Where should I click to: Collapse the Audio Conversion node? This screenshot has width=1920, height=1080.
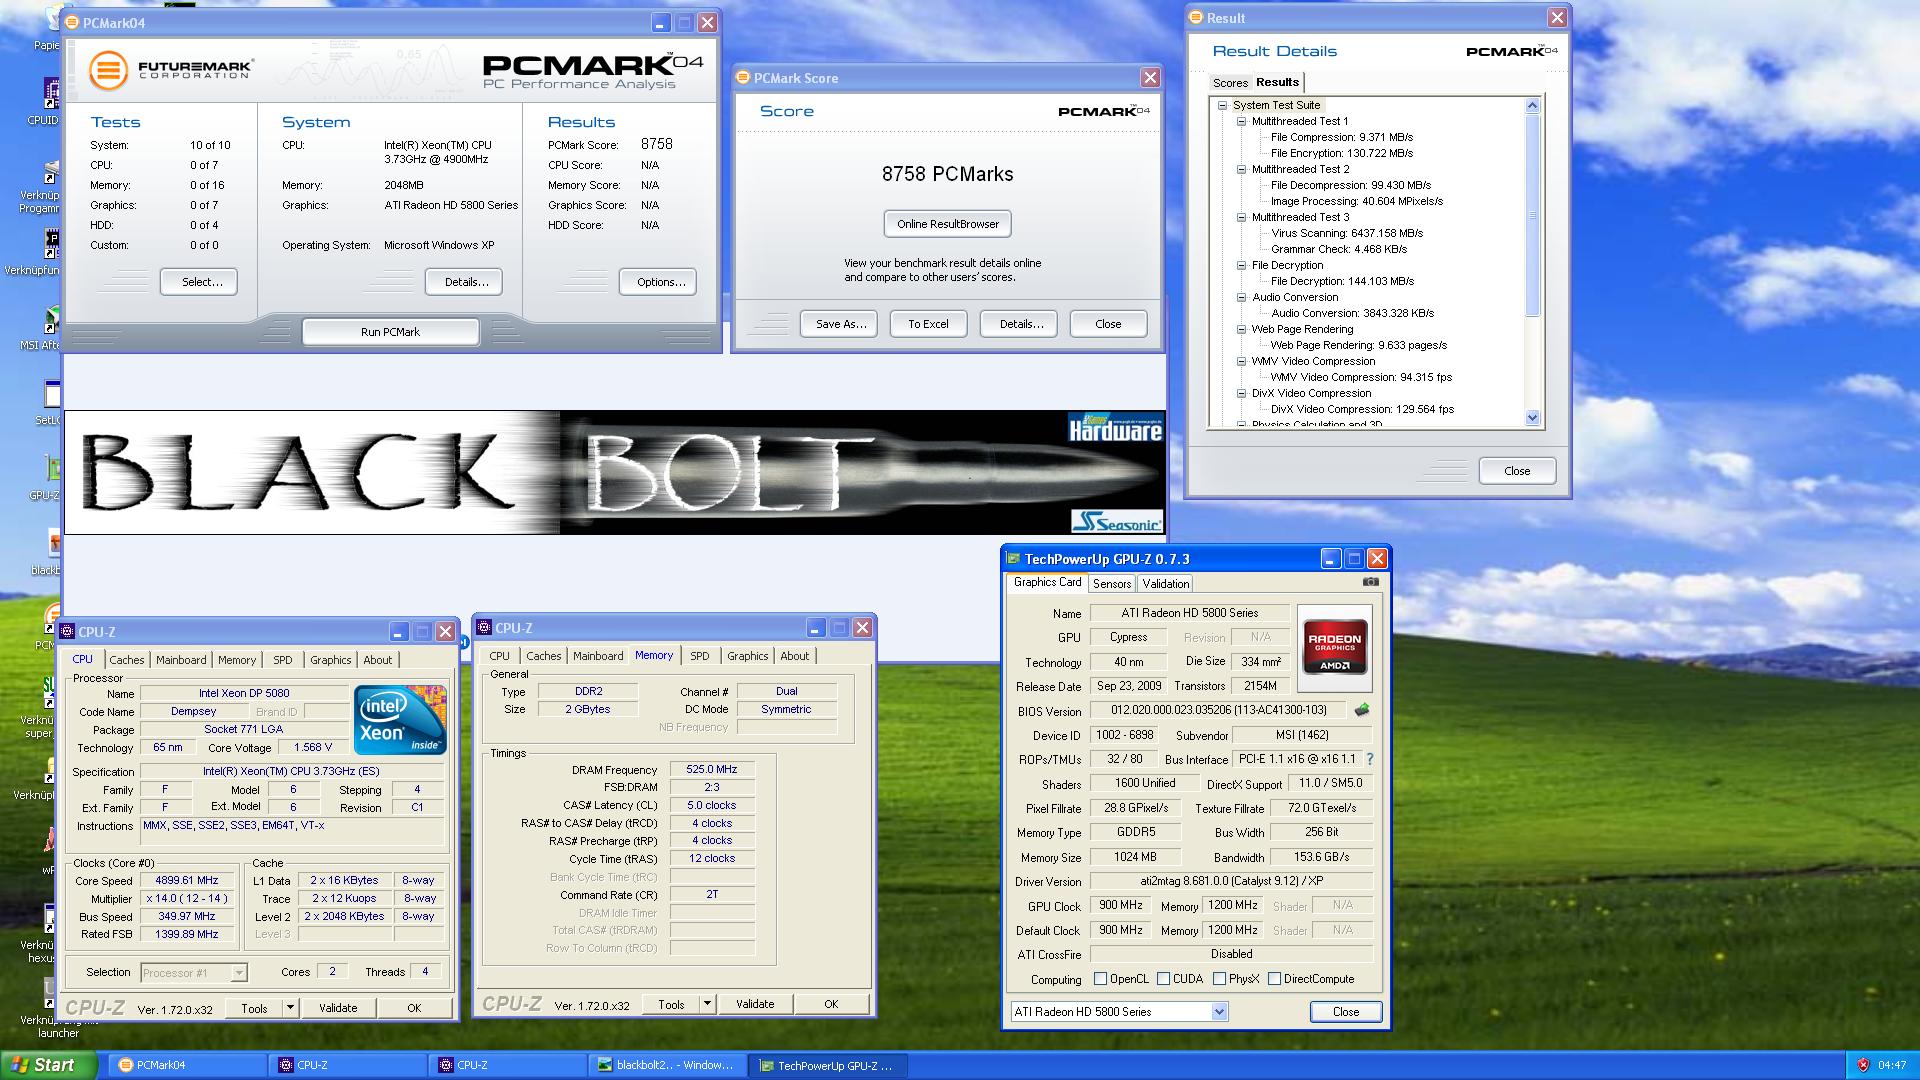point(1241,297)
